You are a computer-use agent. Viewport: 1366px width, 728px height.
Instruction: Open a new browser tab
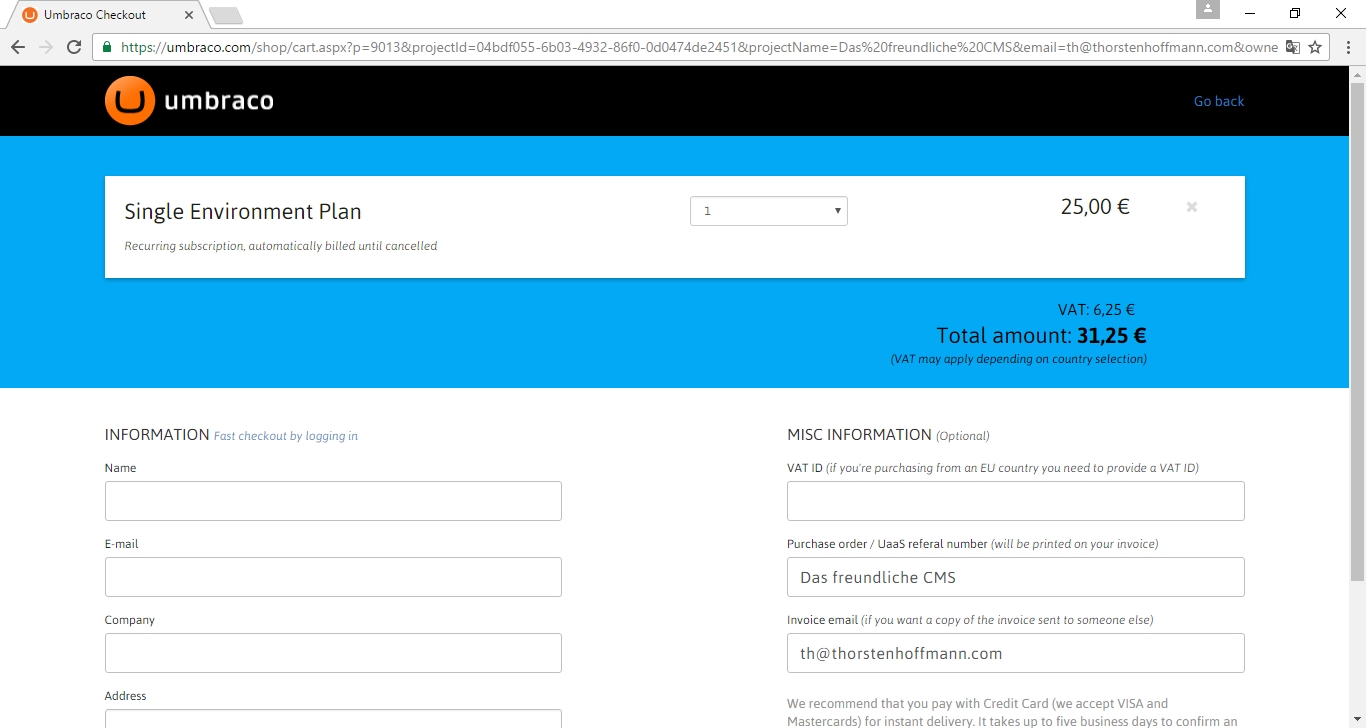[226, 15]
